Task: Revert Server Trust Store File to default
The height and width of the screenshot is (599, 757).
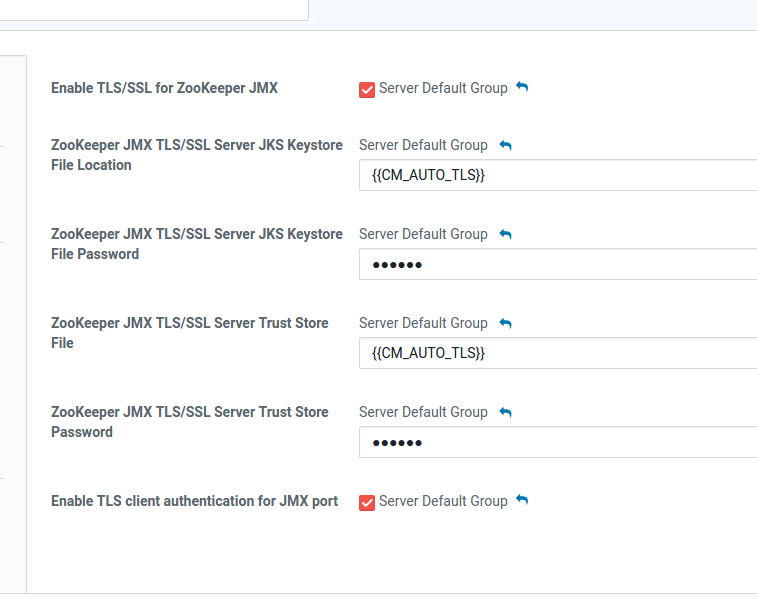Action: (x=505, y=323)
